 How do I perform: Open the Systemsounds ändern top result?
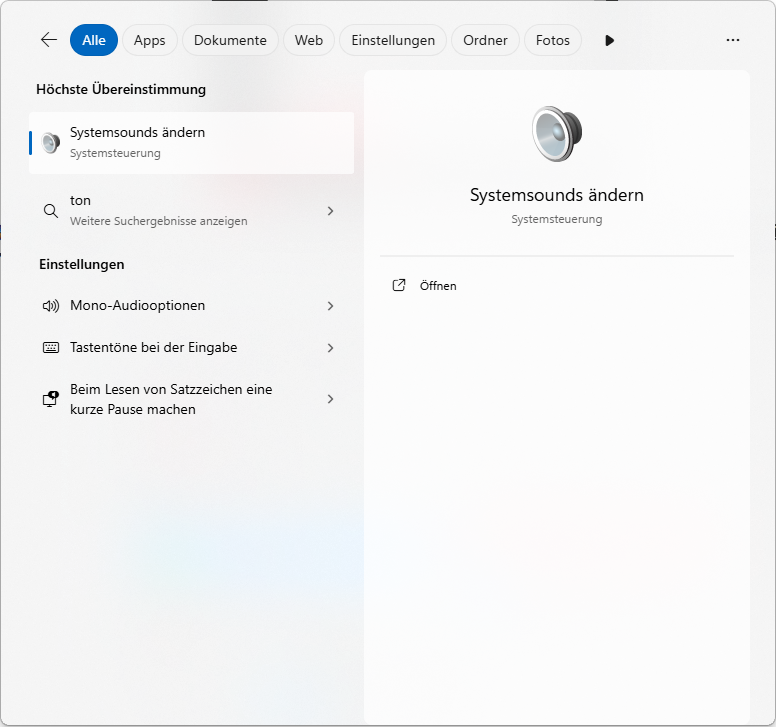(x=192, y=143)
